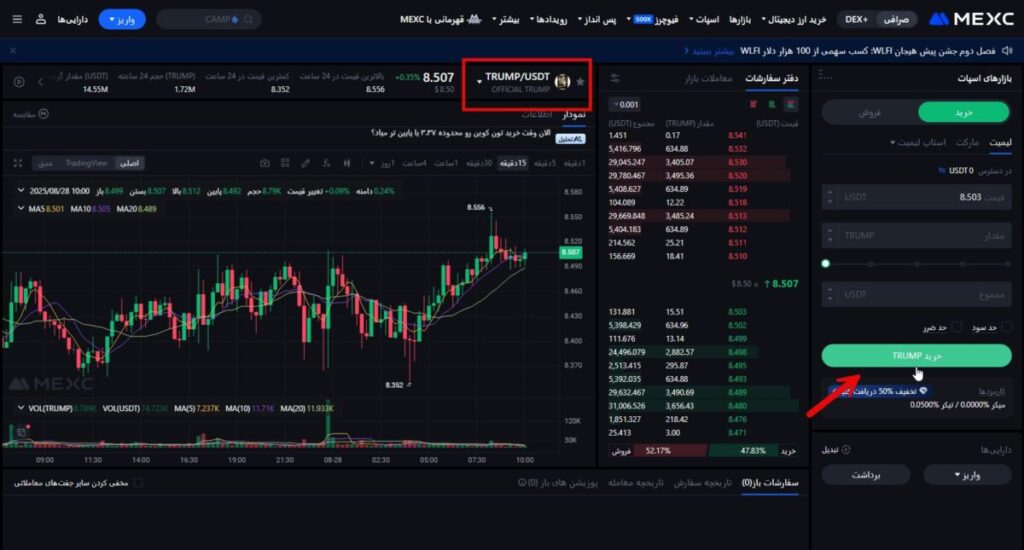Select the Limit (لیمیت) order tab
Viewport: 1024px width, 550px height.
[1000, 142]
